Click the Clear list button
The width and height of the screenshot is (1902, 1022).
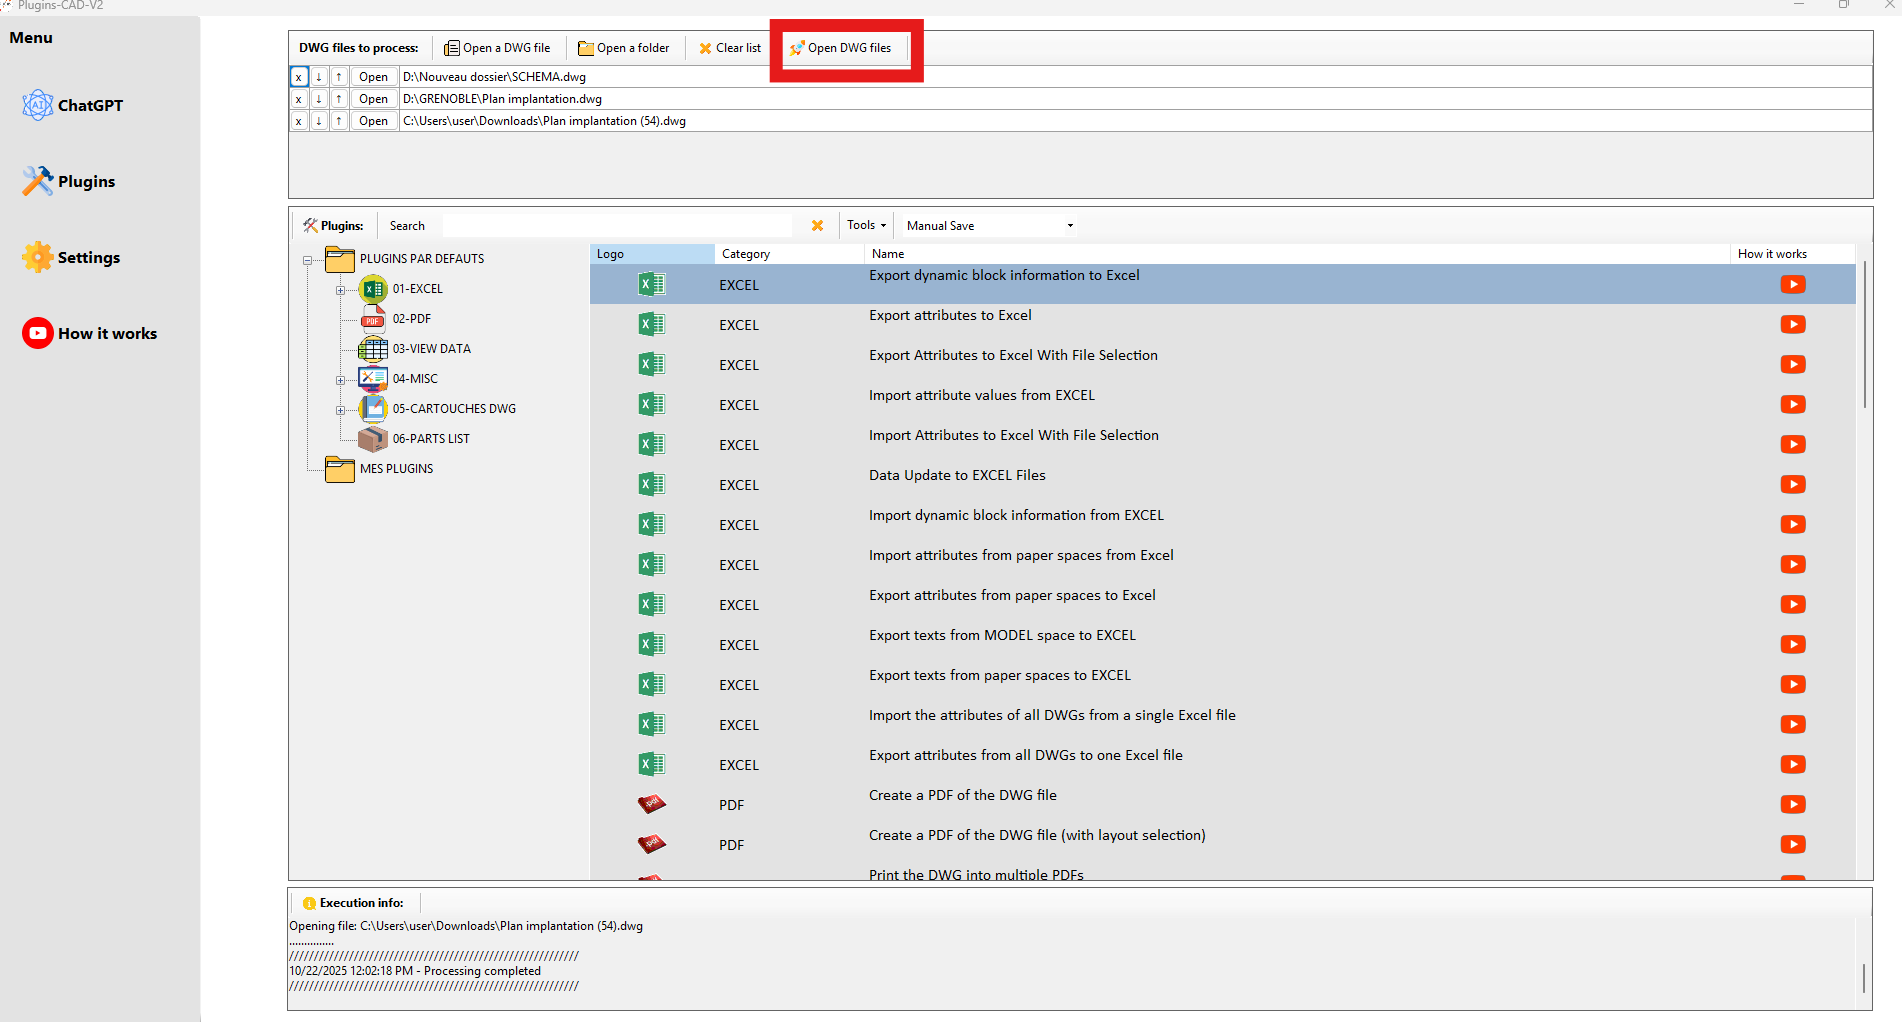click(x=730, y=48)
